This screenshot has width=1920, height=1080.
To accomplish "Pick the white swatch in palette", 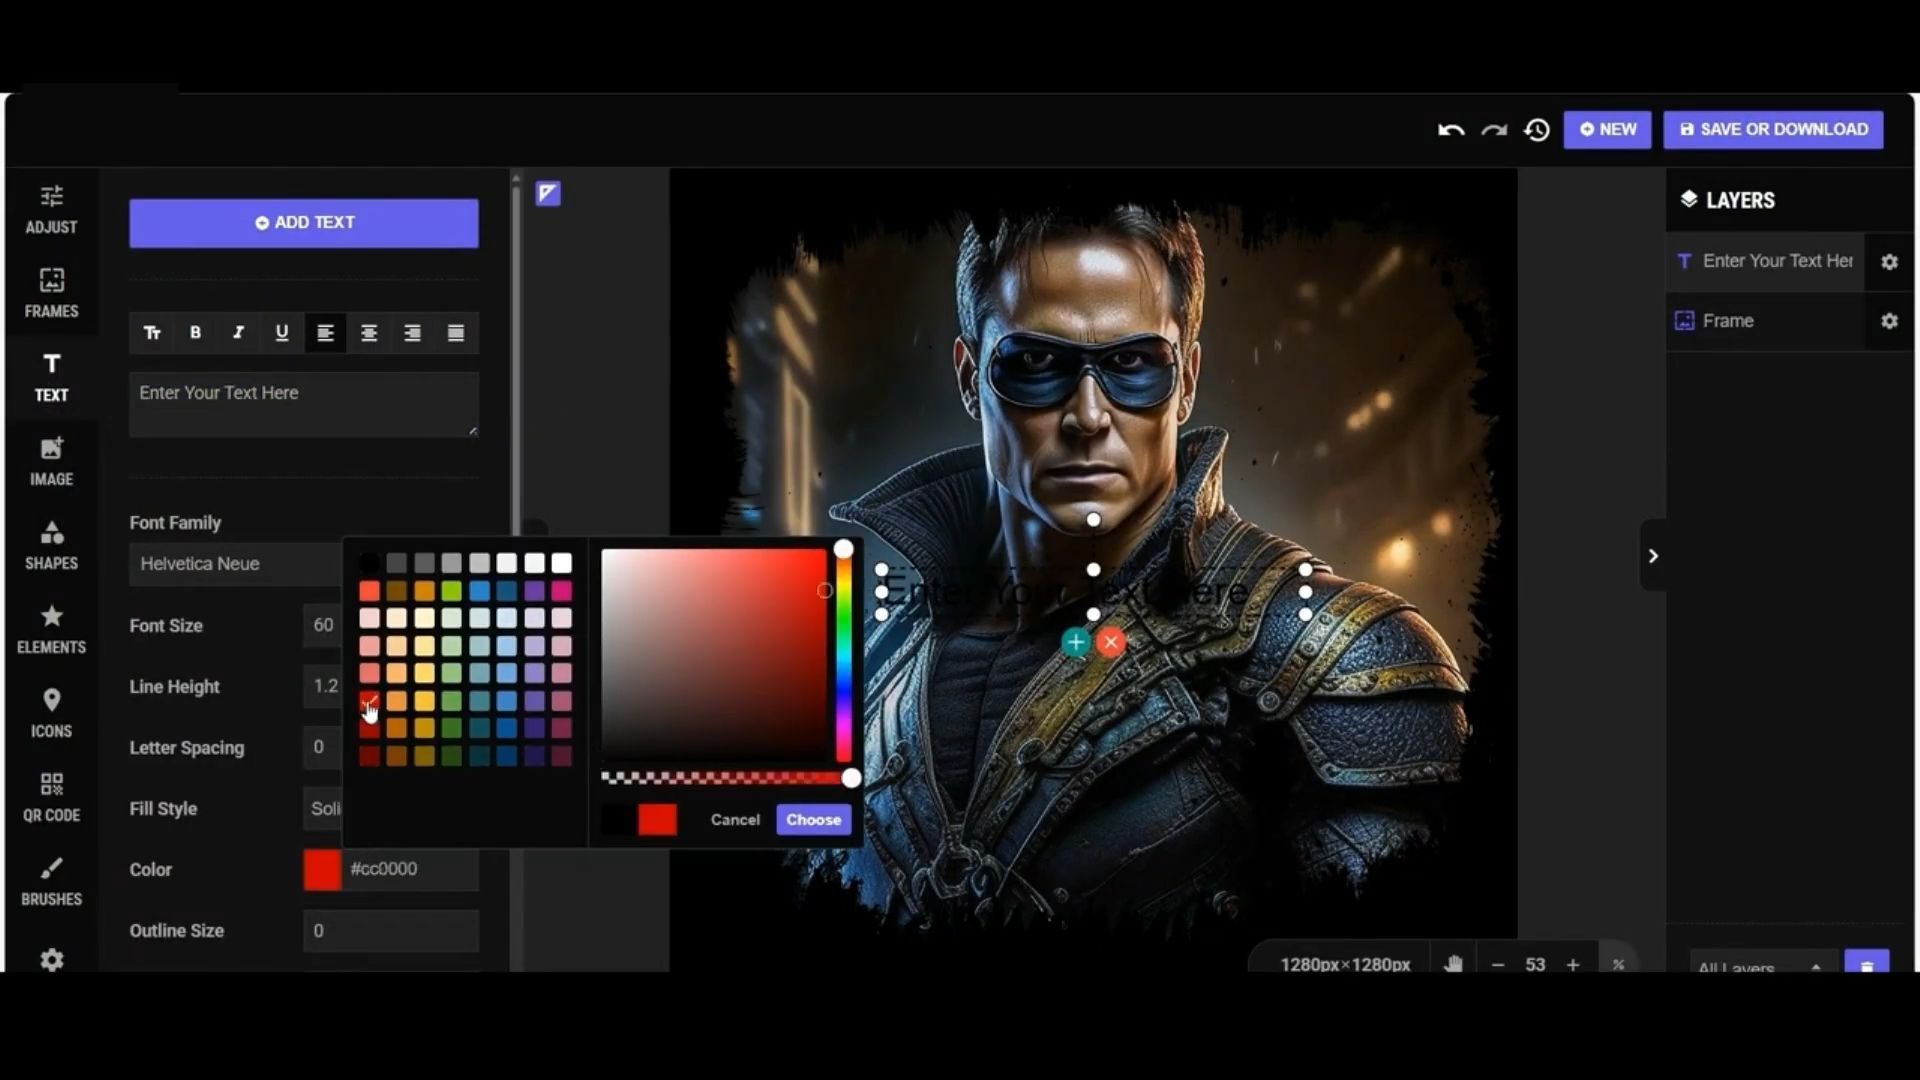I will (x=562, y=563).
